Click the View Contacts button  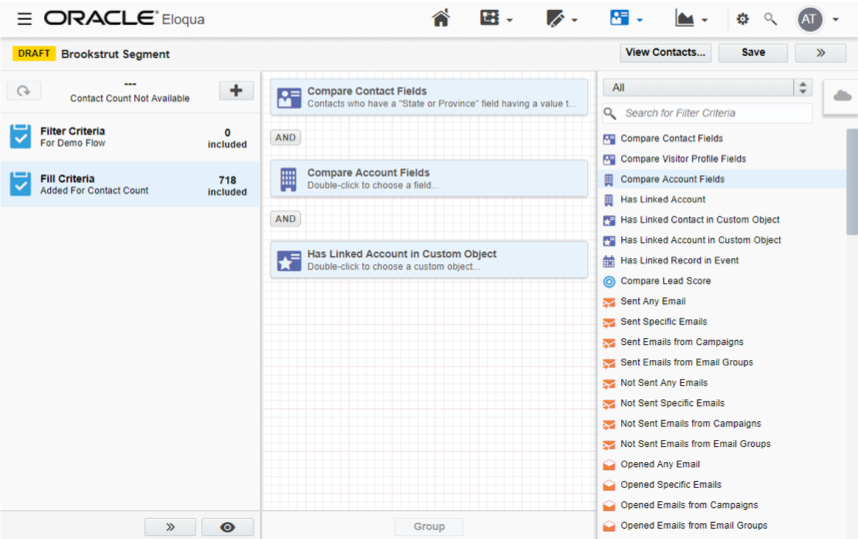[665, 53]
